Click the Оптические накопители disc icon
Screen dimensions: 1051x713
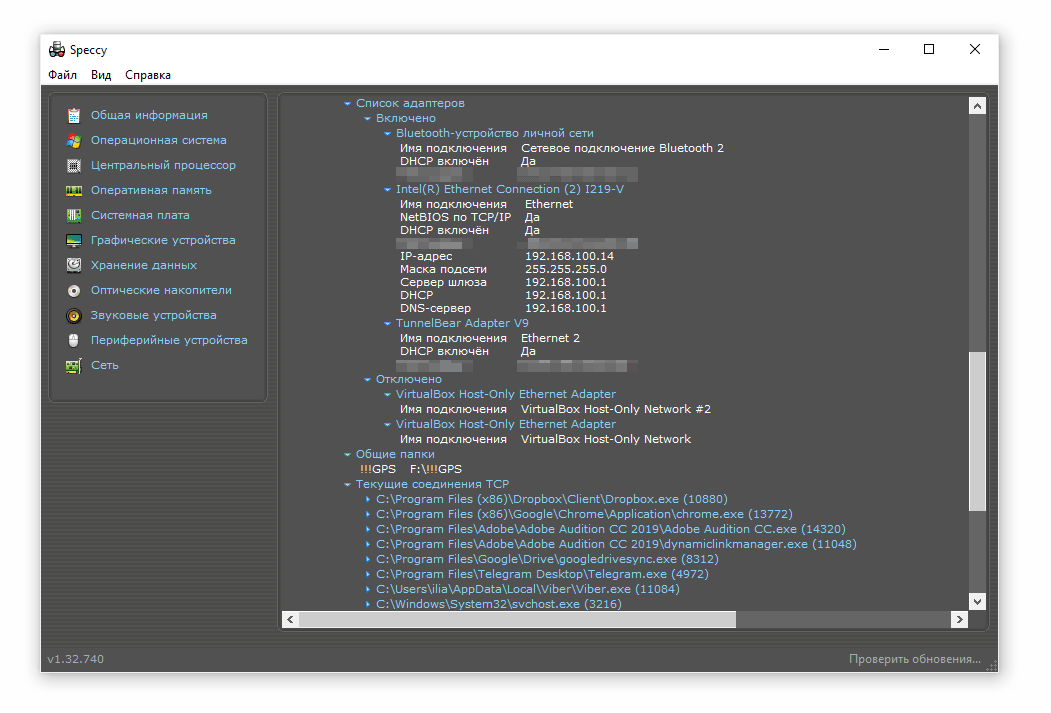pos(74,290)
